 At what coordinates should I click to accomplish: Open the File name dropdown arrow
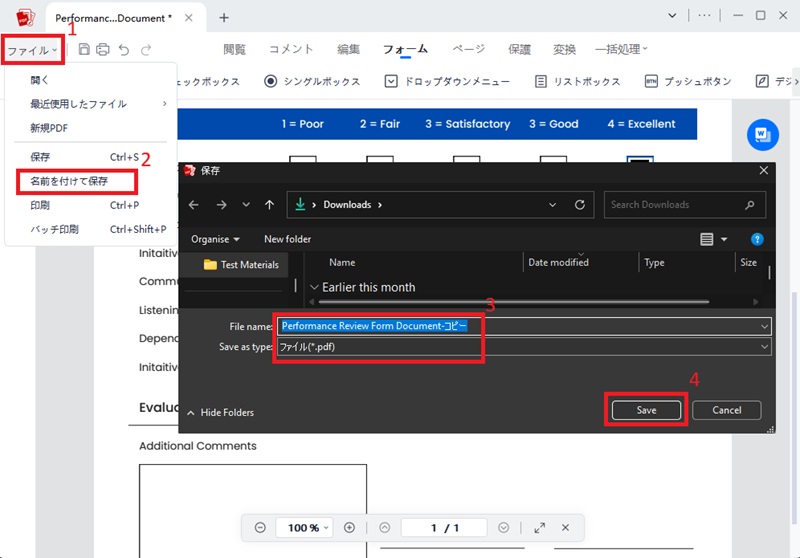(764, 326)
